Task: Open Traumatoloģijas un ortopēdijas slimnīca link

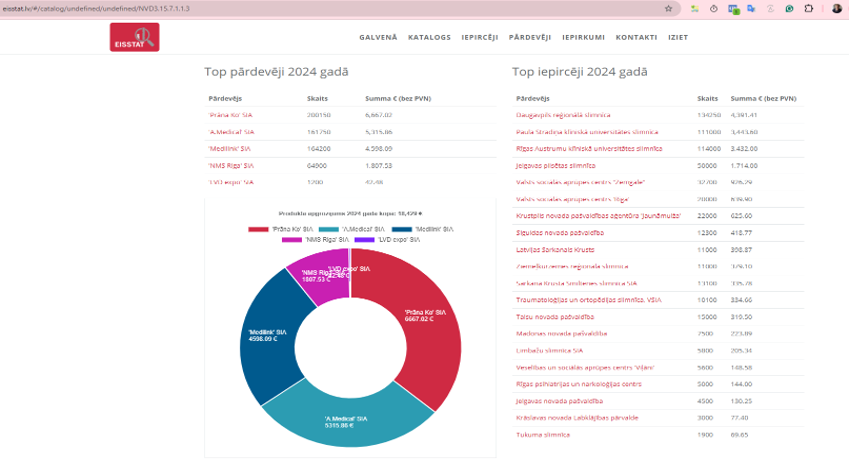Action: tap(589, 300)
